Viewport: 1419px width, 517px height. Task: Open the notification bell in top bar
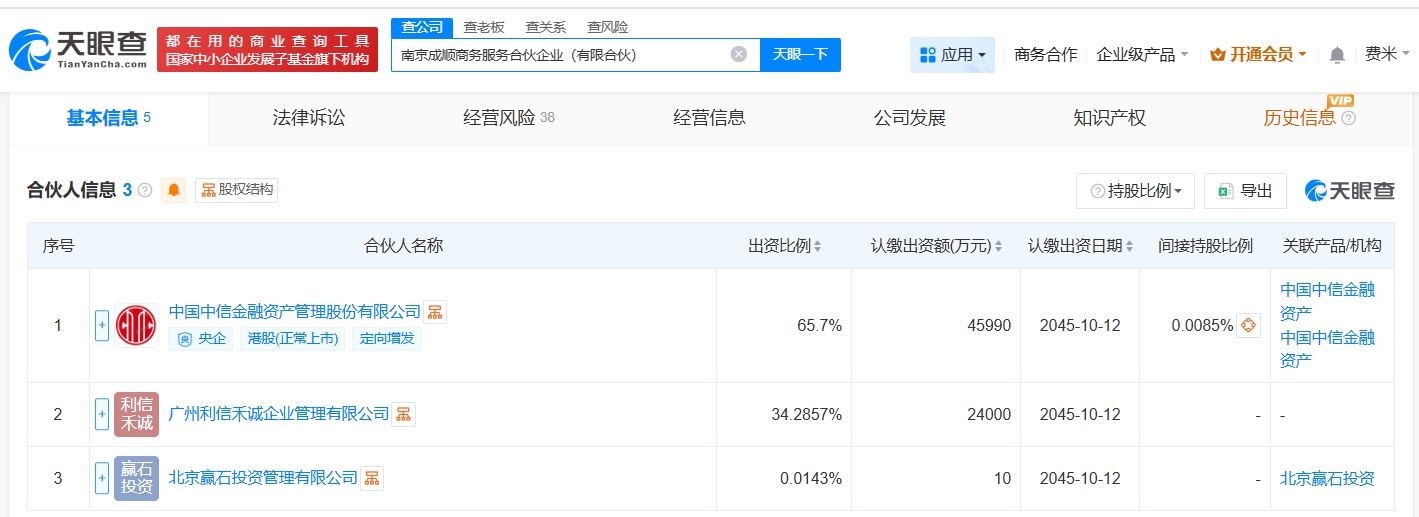click(1337, 55)
